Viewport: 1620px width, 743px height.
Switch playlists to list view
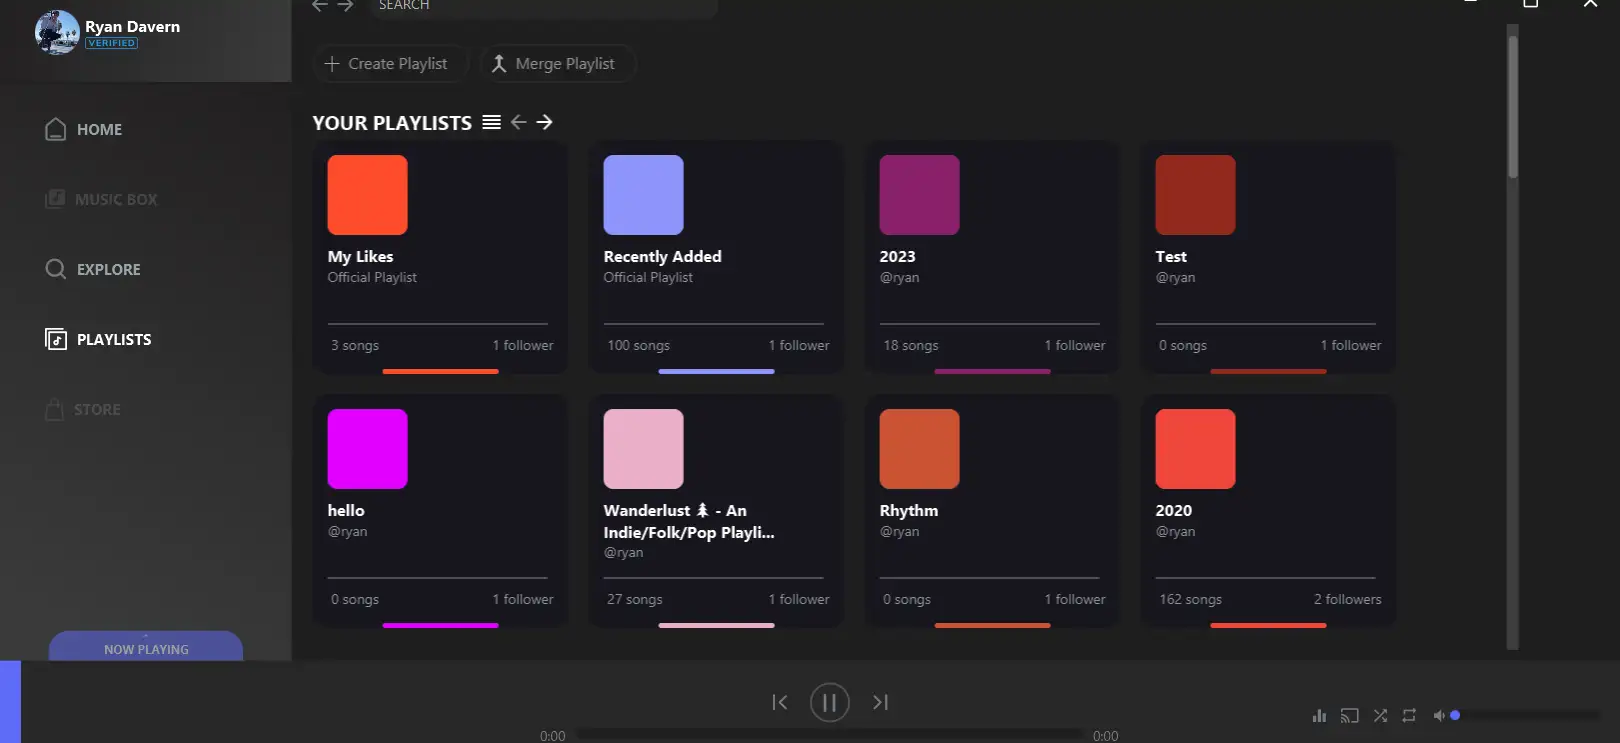click(491, 122)
